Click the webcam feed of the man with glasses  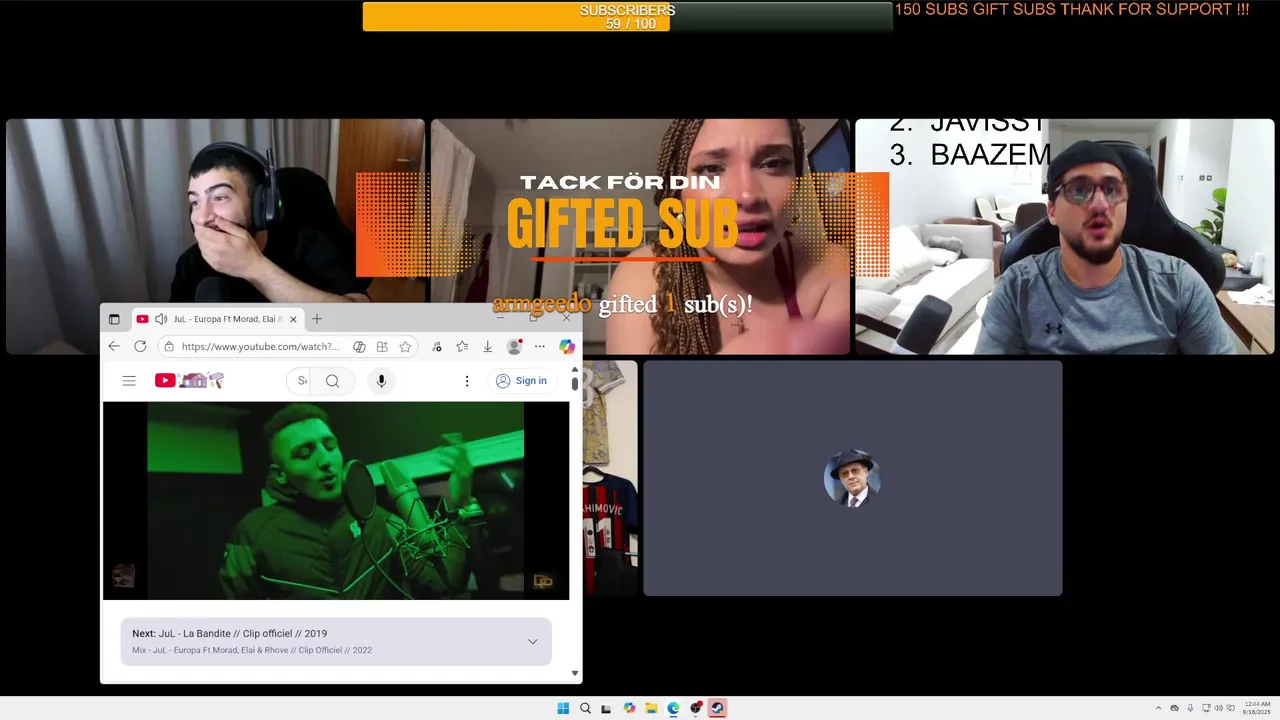[1065, 237]
